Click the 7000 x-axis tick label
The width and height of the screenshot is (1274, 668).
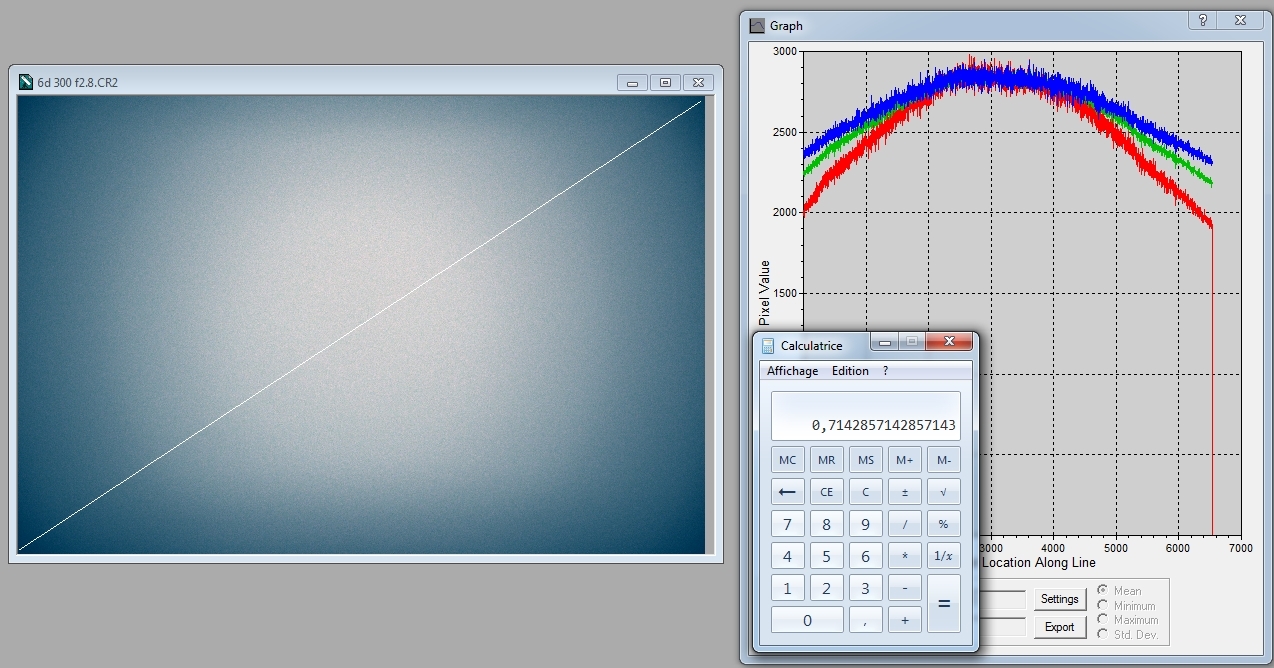pos(1240,548)
